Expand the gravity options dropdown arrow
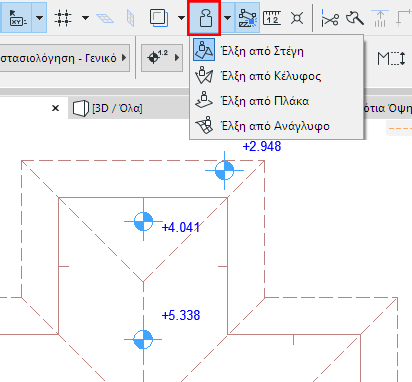The height and width of the screenshot is (382, 412). pos(228,17)
